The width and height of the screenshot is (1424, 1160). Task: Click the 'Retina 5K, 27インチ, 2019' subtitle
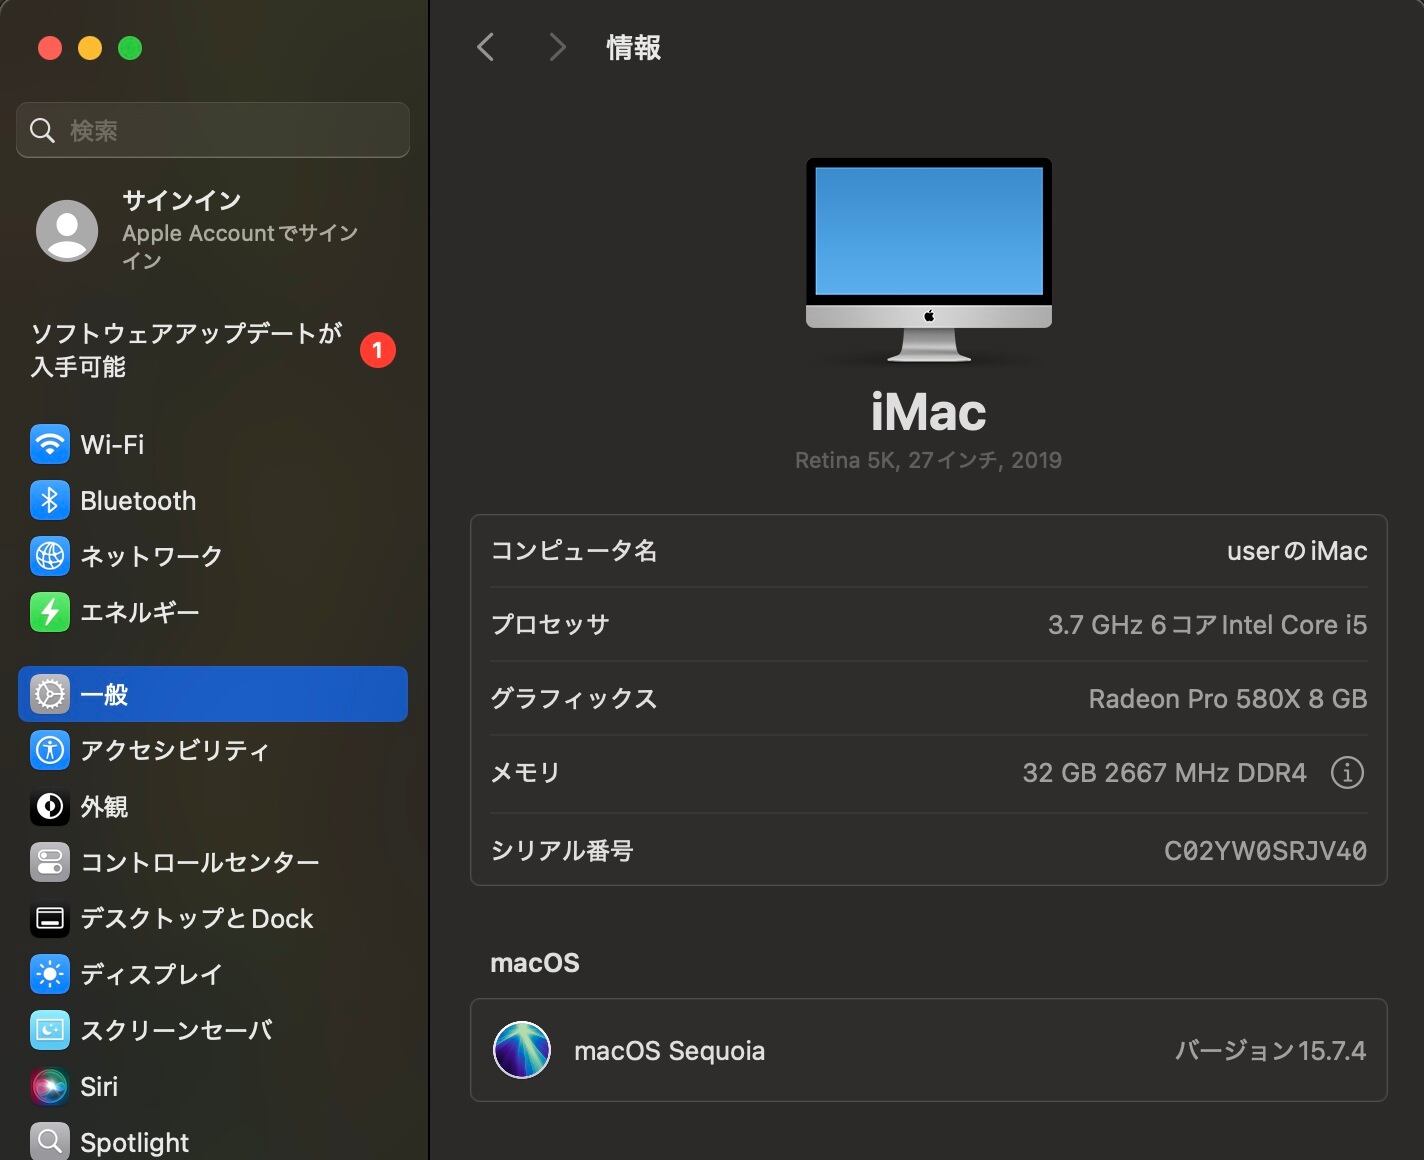pos(928,460)
